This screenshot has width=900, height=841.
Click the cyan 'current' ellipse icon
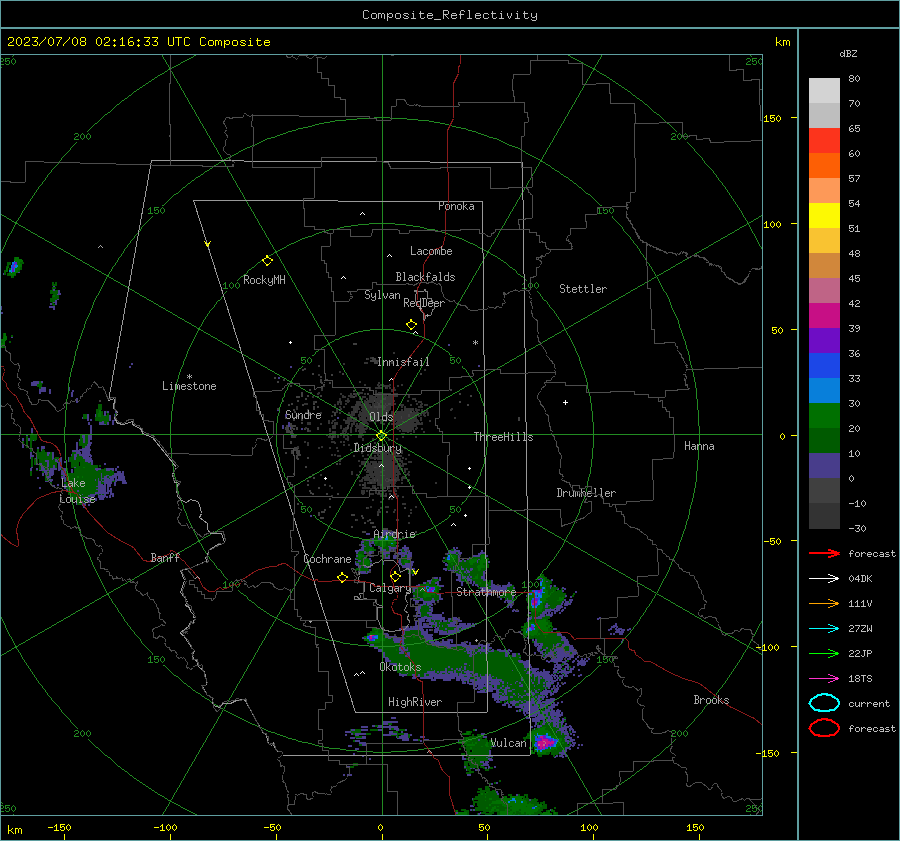pyautogui.click(x=824, y=703)
